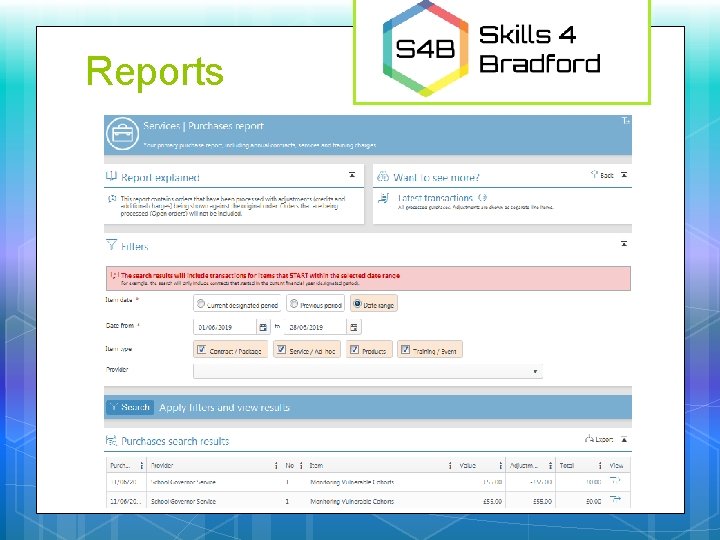This screenshot has height=540, width=720.
Task: Select Current designated period radio button
Action: pyautogui.click(x=201, y=304)
